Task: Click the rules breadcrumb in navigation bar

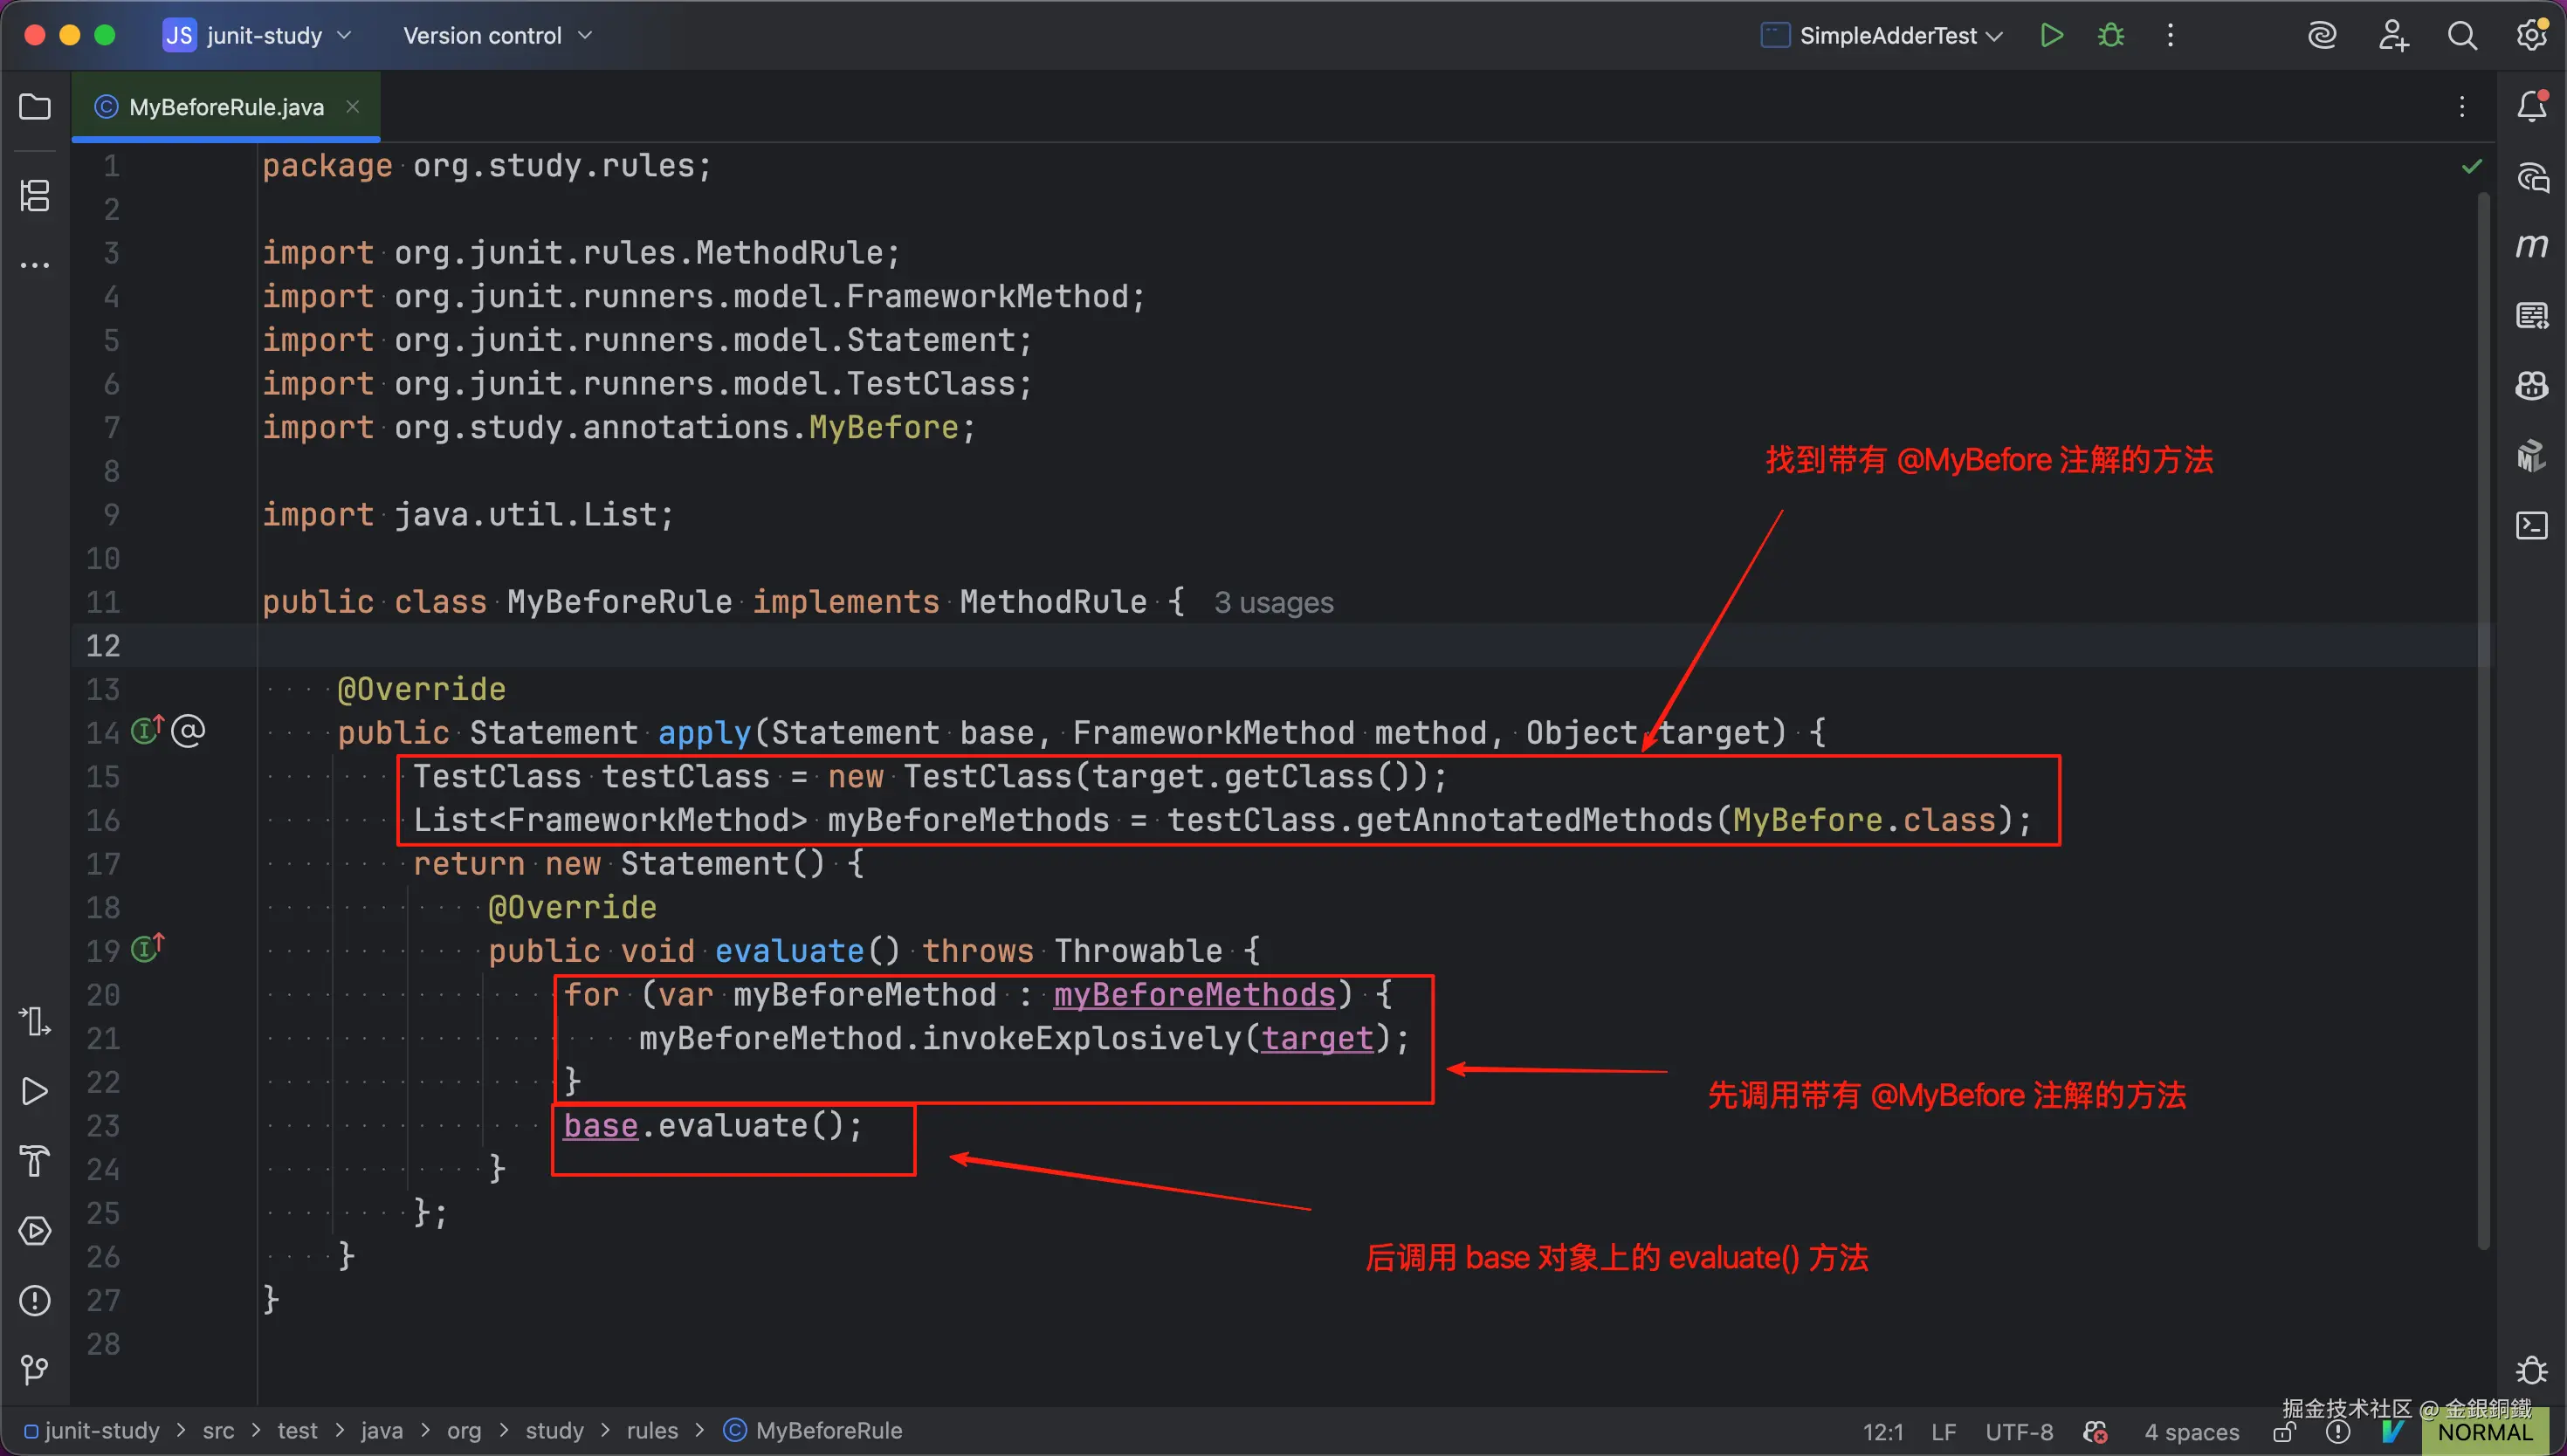Action: (652, 1431)
